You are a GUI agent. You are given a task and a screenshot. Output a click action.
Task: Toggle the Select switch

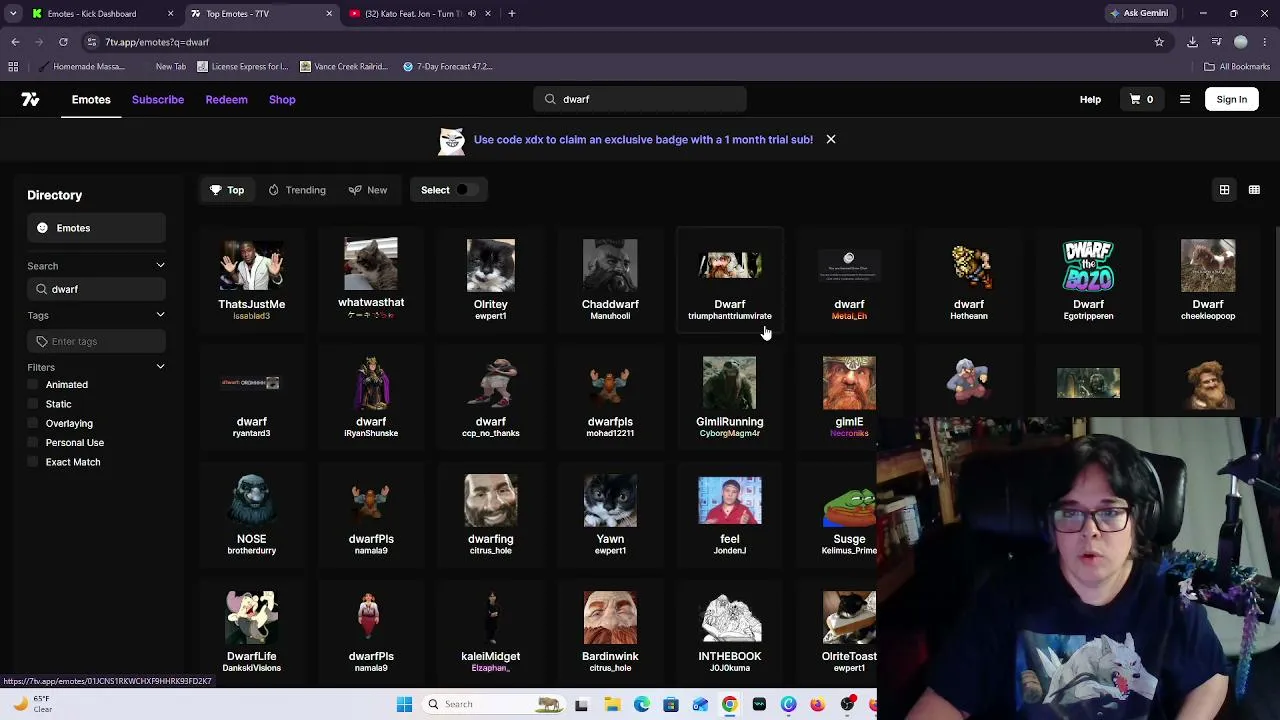(467, 190)
